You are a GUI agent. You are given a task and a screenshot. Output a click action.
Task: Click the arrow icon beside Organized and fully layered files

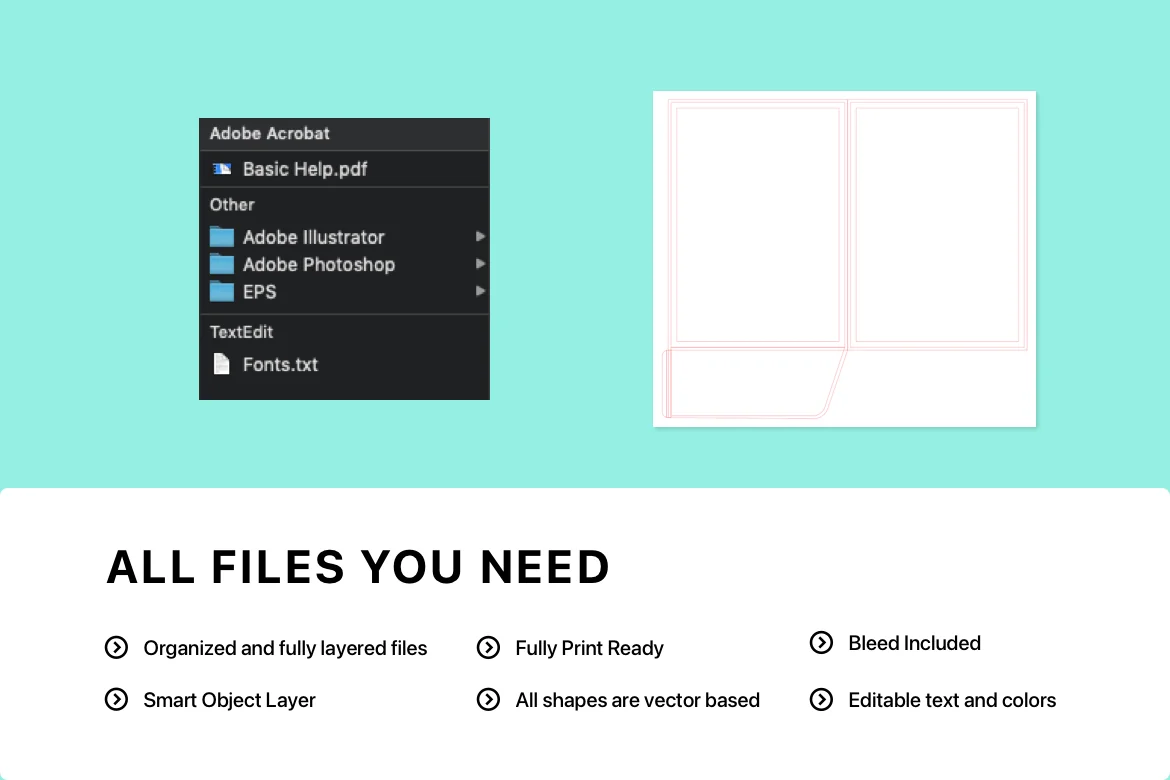pos(116,647)
